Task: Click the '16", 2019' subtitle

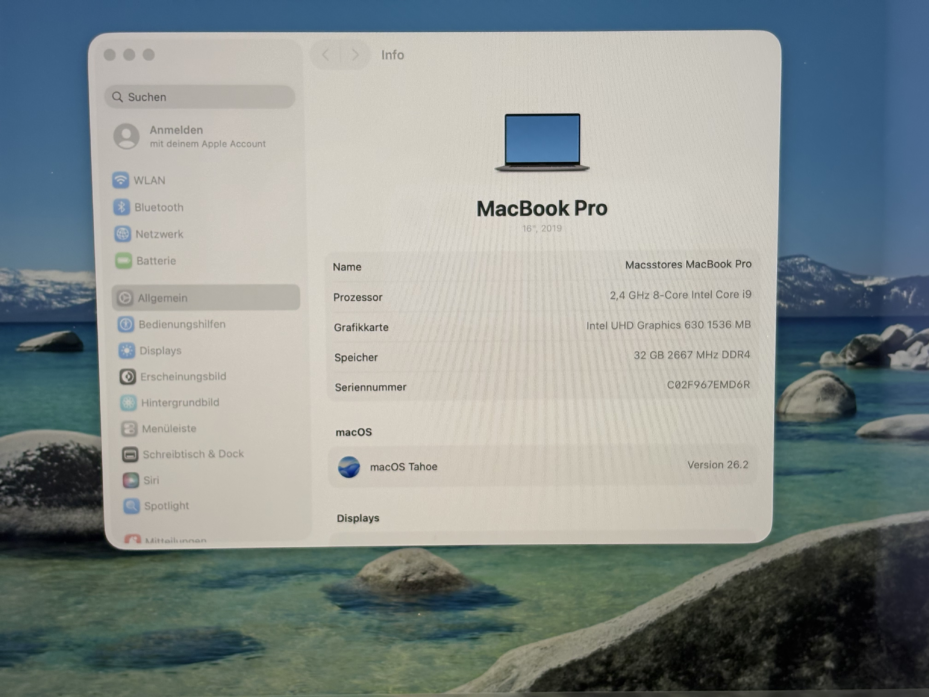Action: click(x=542, y=228)
